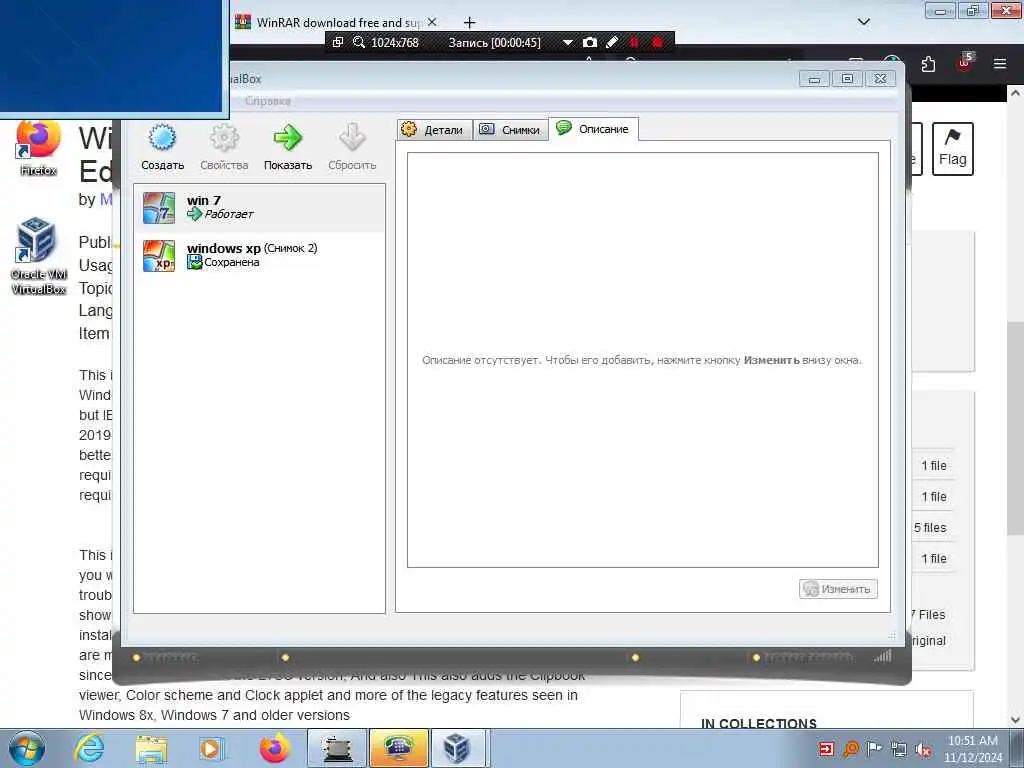Switch to the Описание tab

594,129
